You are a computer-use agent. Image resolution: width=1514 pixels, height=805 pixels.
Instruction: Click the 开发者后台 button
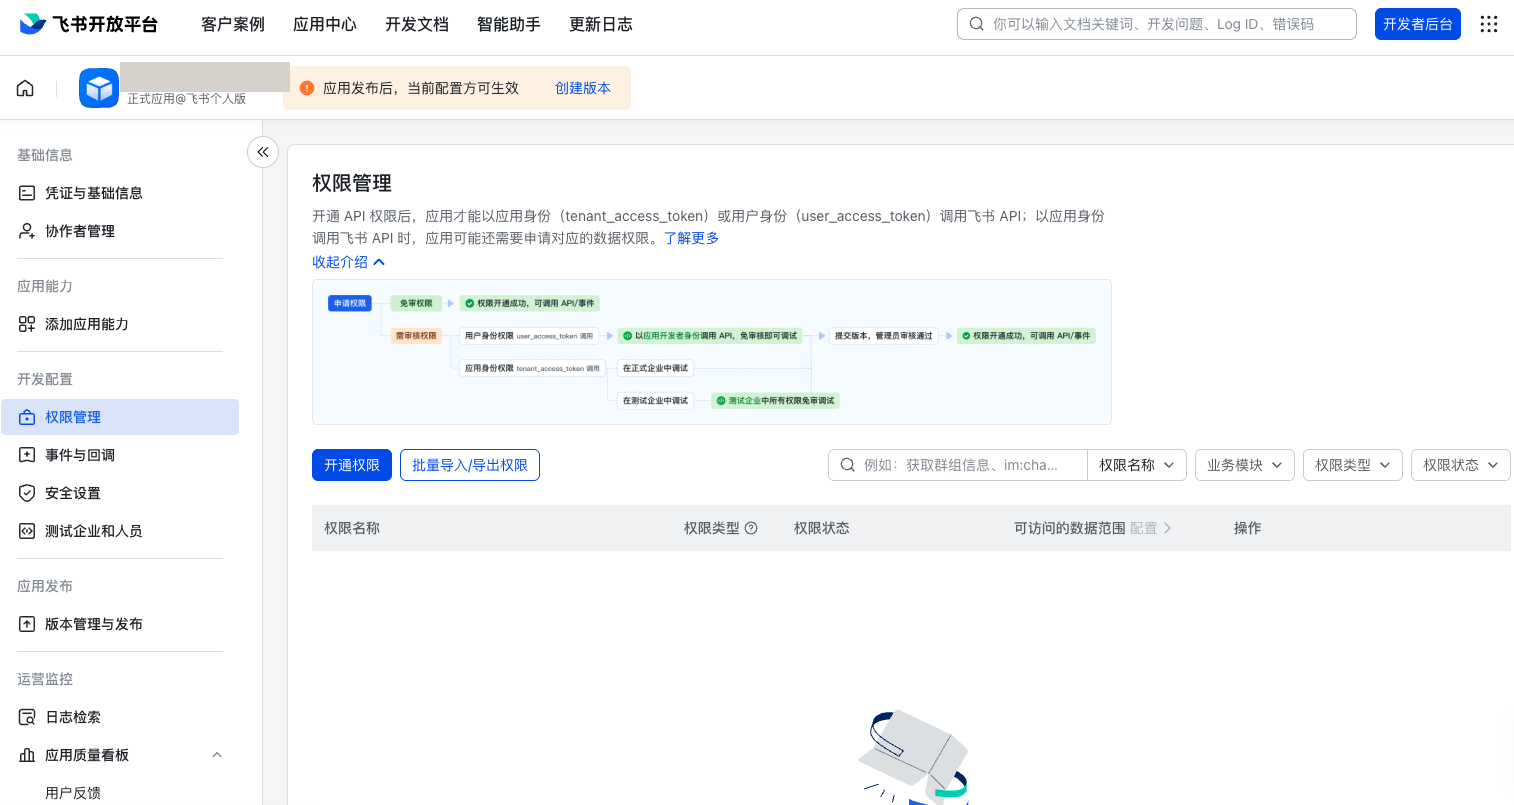[1418, 24]
